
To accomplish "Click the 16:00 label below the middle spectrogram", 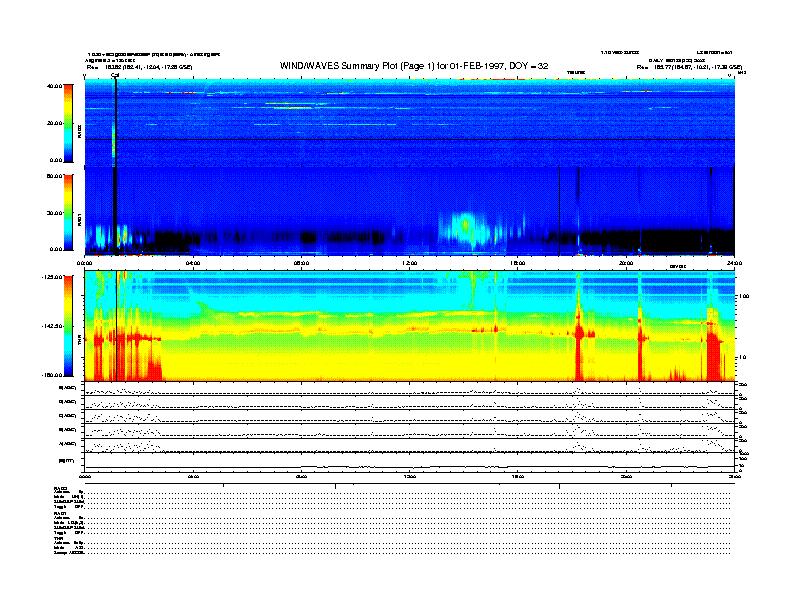I will (518, 263).
